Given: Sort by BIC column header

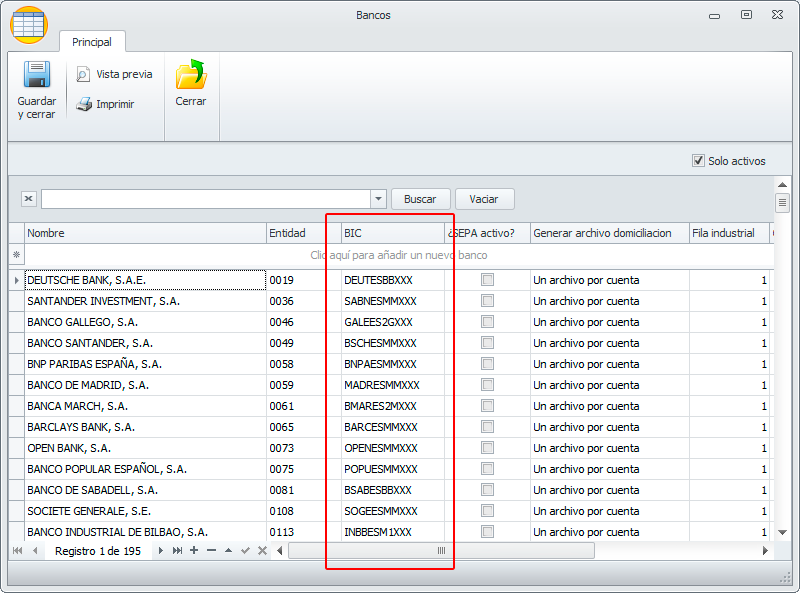Looking at the screenshot, I should pyautogui.click(x=393, y=233).
